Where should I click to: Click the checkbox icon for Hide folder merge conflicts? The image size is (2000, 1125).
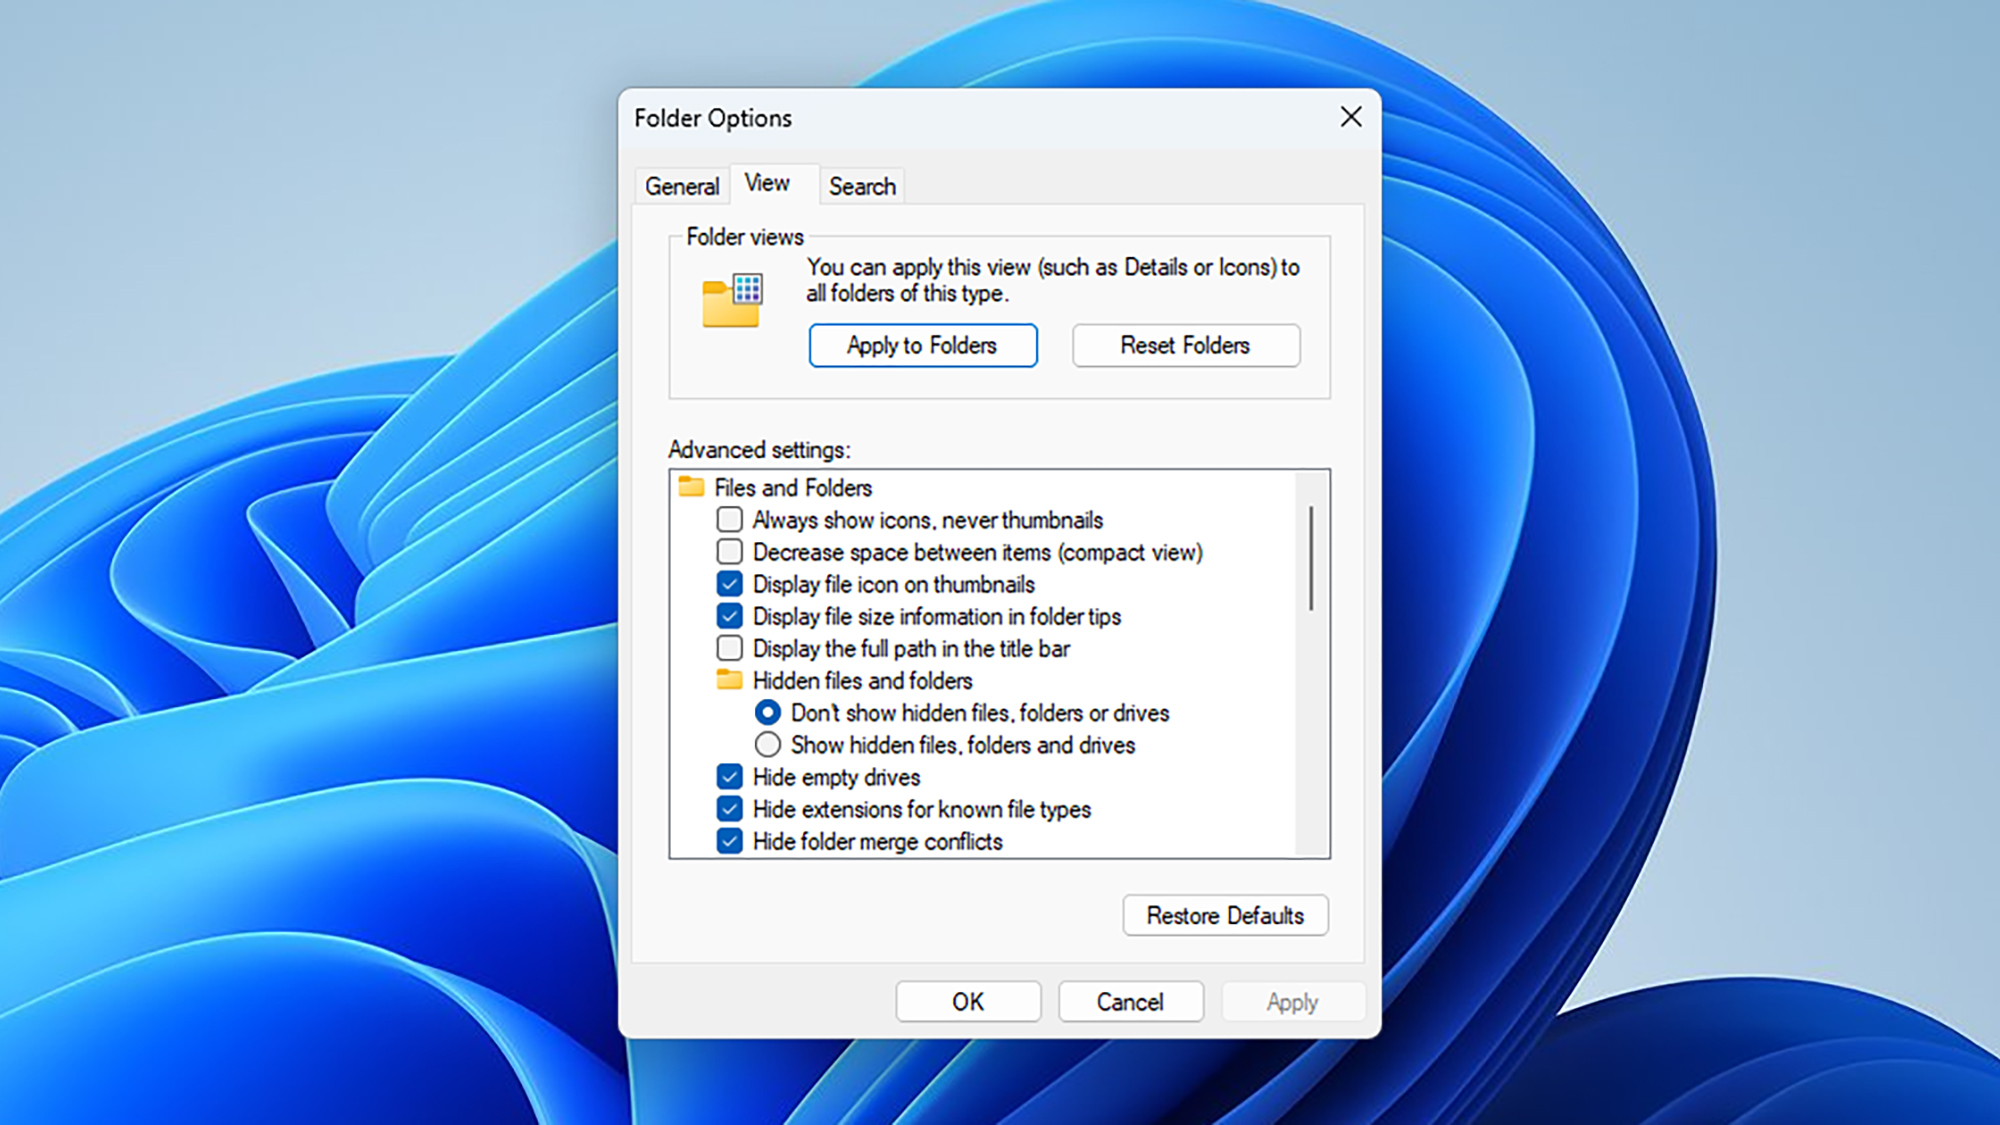tap(728, 841)
